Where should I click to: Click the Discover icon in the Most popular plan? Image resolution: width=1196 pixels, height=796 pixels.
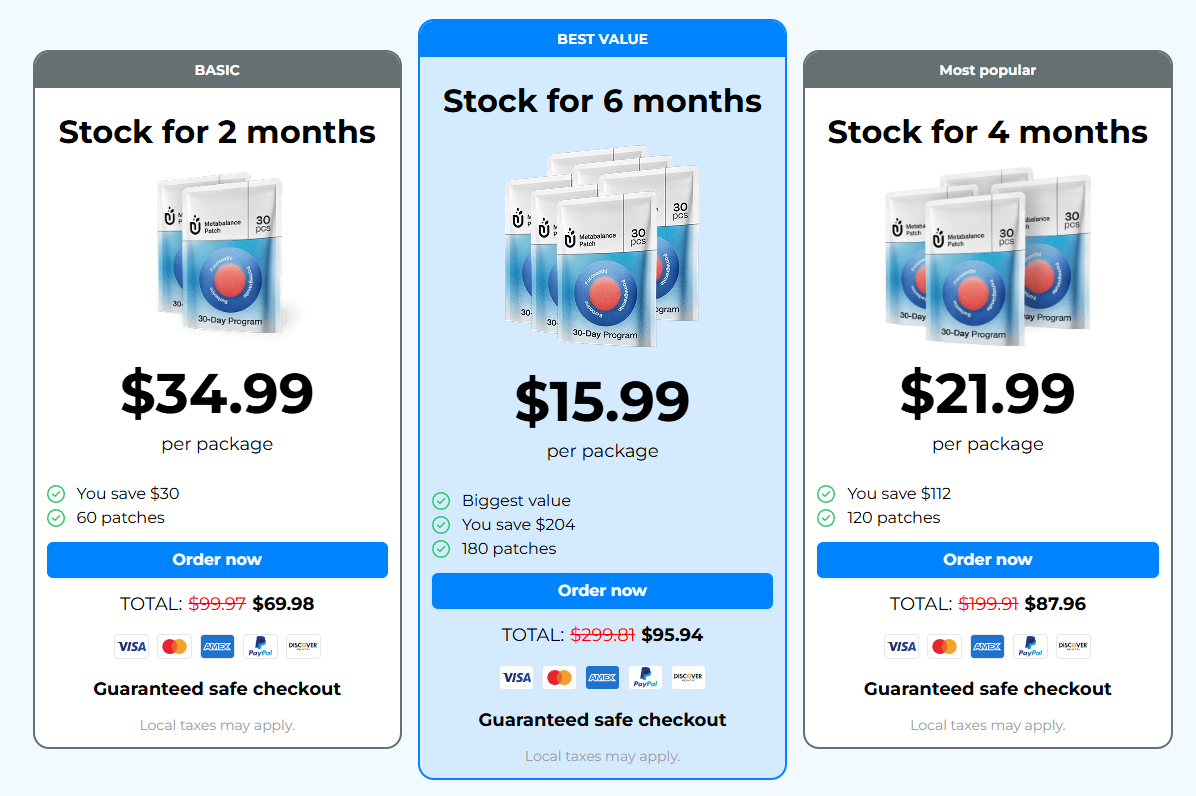[1073, 647]
